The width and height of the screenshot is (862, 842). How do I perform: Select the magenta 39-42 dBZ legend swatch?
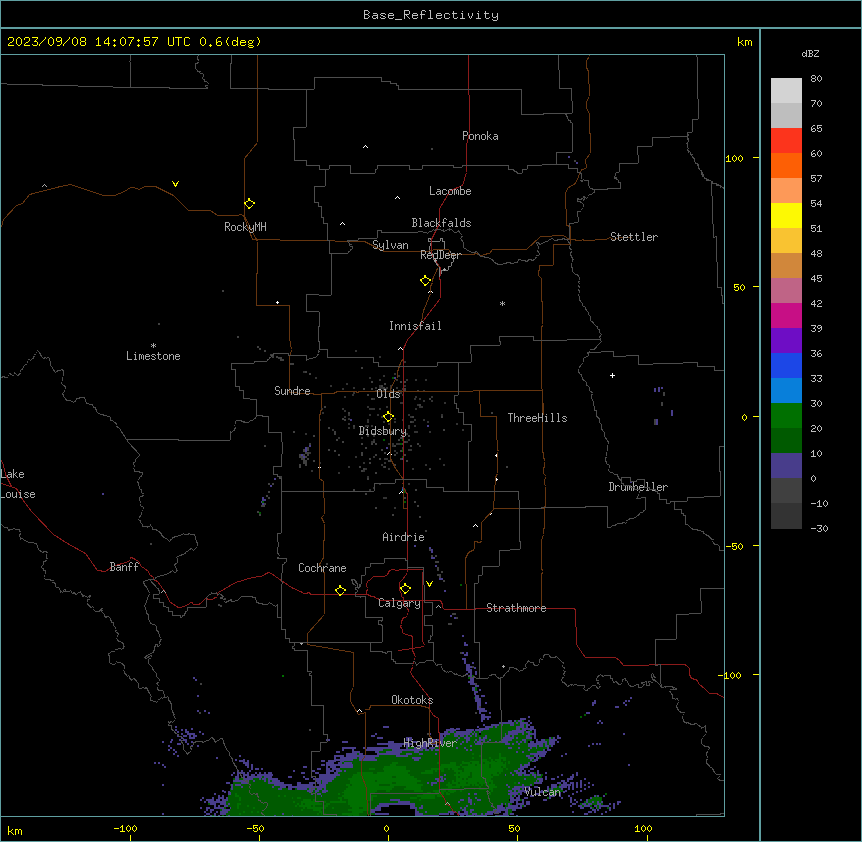(x=786, y=315)
